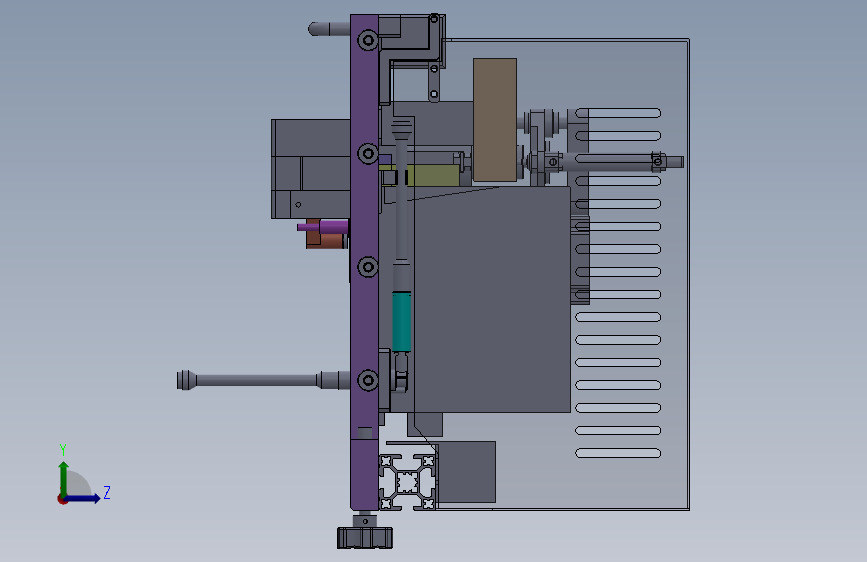Click the green Y axis arrow of the triad
This screenshot has height=562, width=867.
tap(64, 478)
